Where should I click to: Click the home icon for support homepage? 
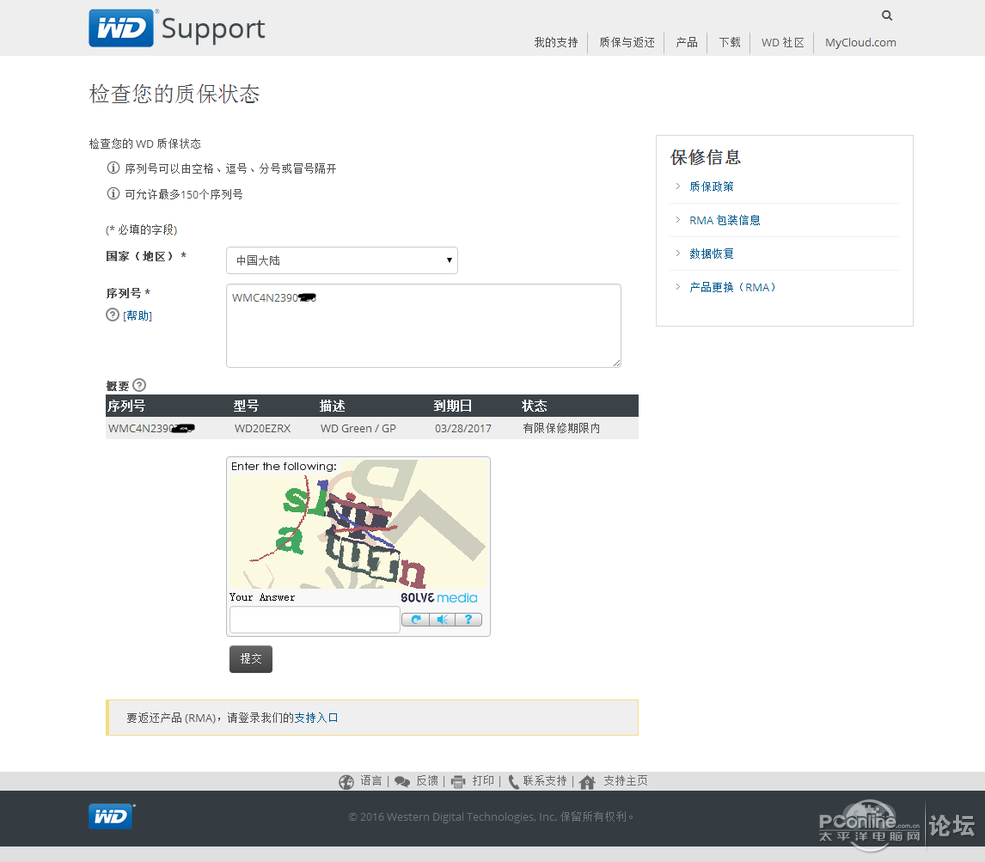coord(587,782)
